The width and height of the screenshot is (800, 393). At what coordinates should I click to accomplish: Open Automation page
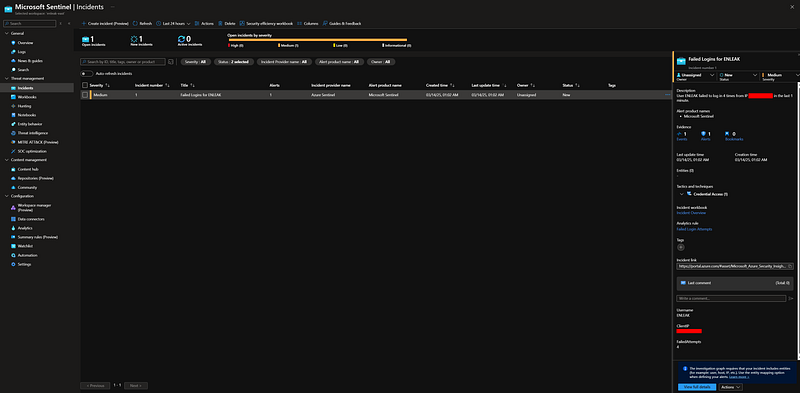(x=27, y=255)
